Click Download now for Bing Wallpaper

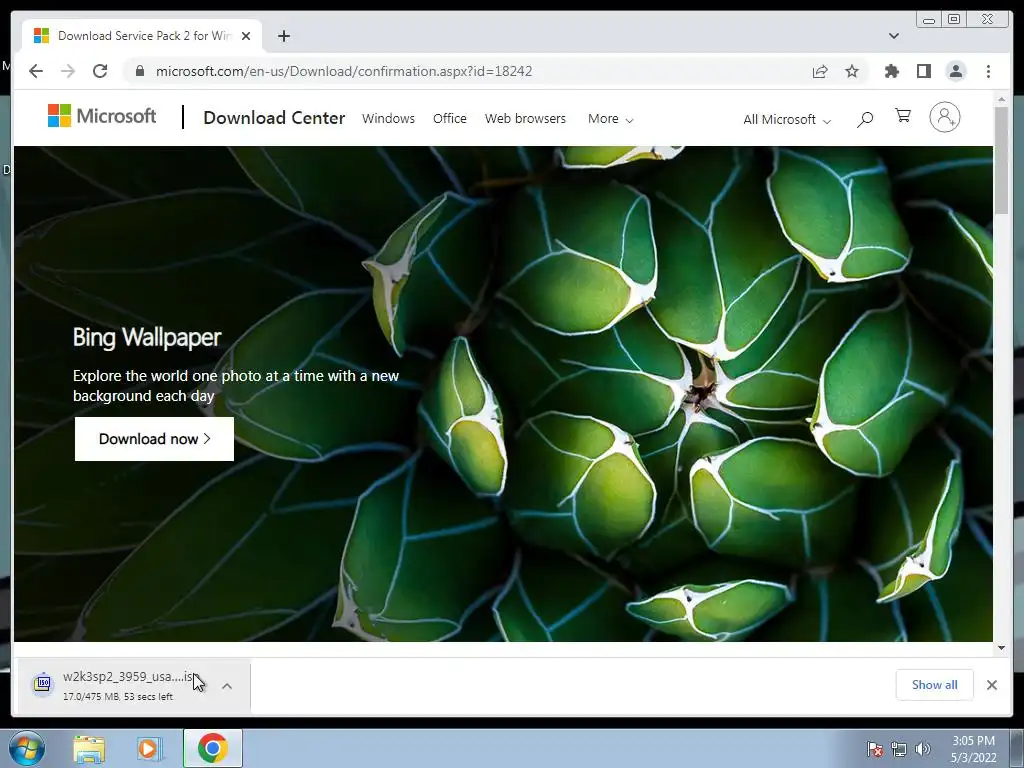click(154, 439)
